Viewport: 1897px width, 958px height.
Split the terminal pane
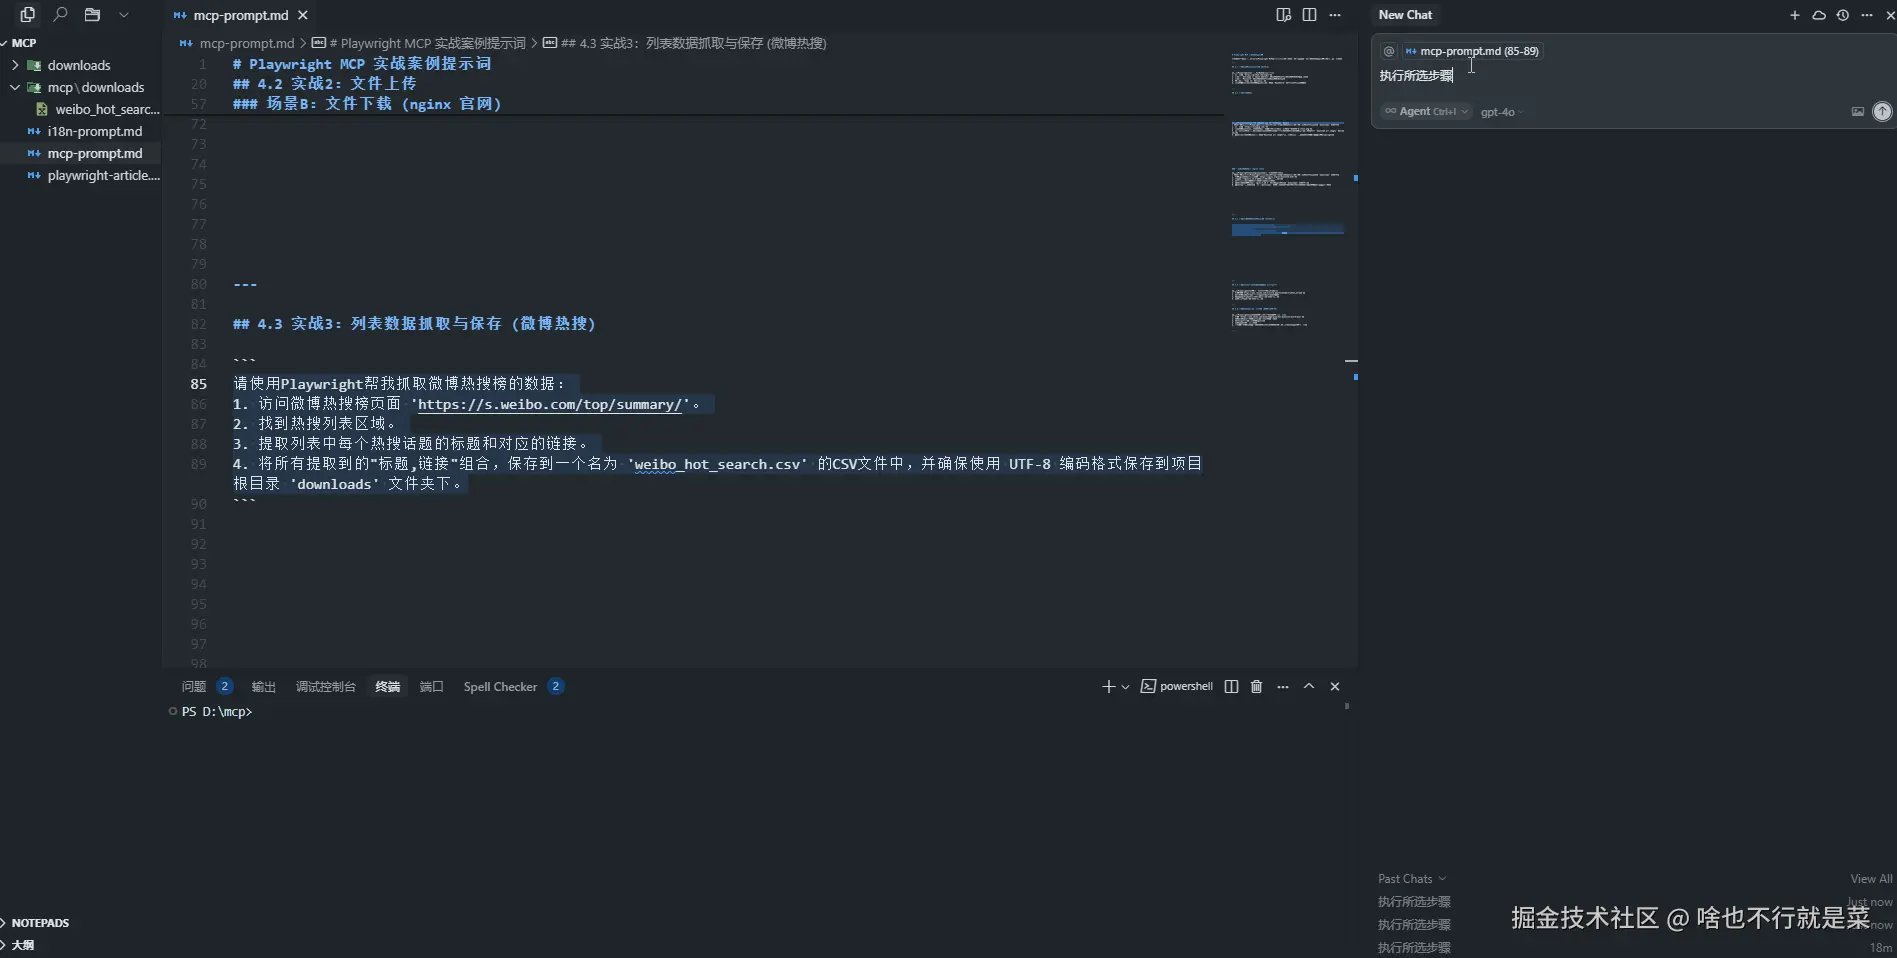coord(1231,686)
